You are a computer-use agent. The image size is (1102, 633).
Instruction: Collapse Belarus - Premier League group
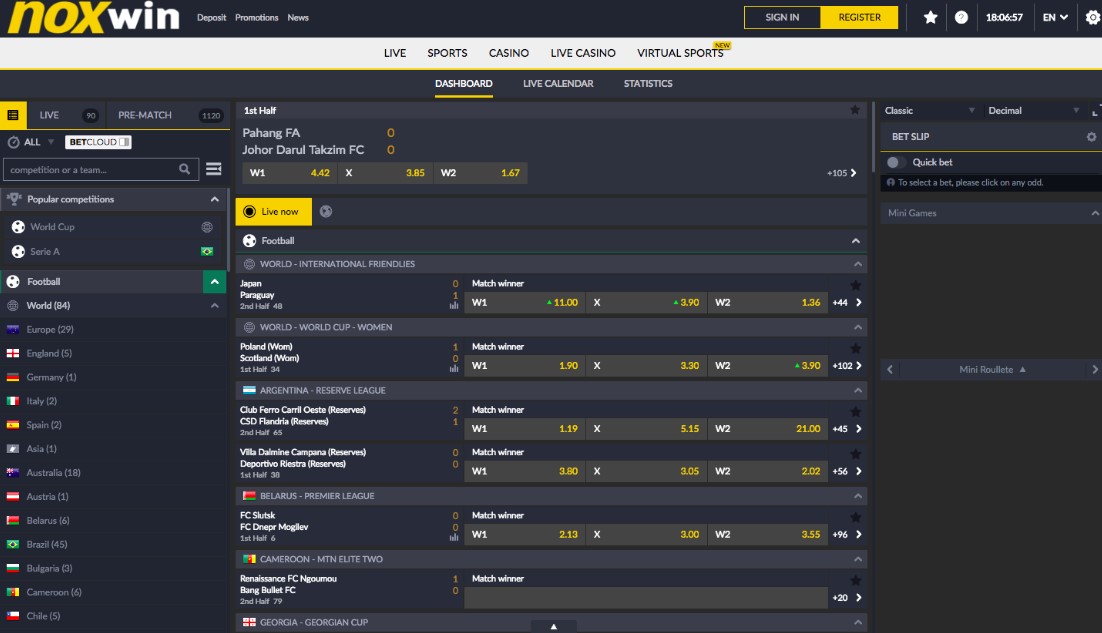857,496
